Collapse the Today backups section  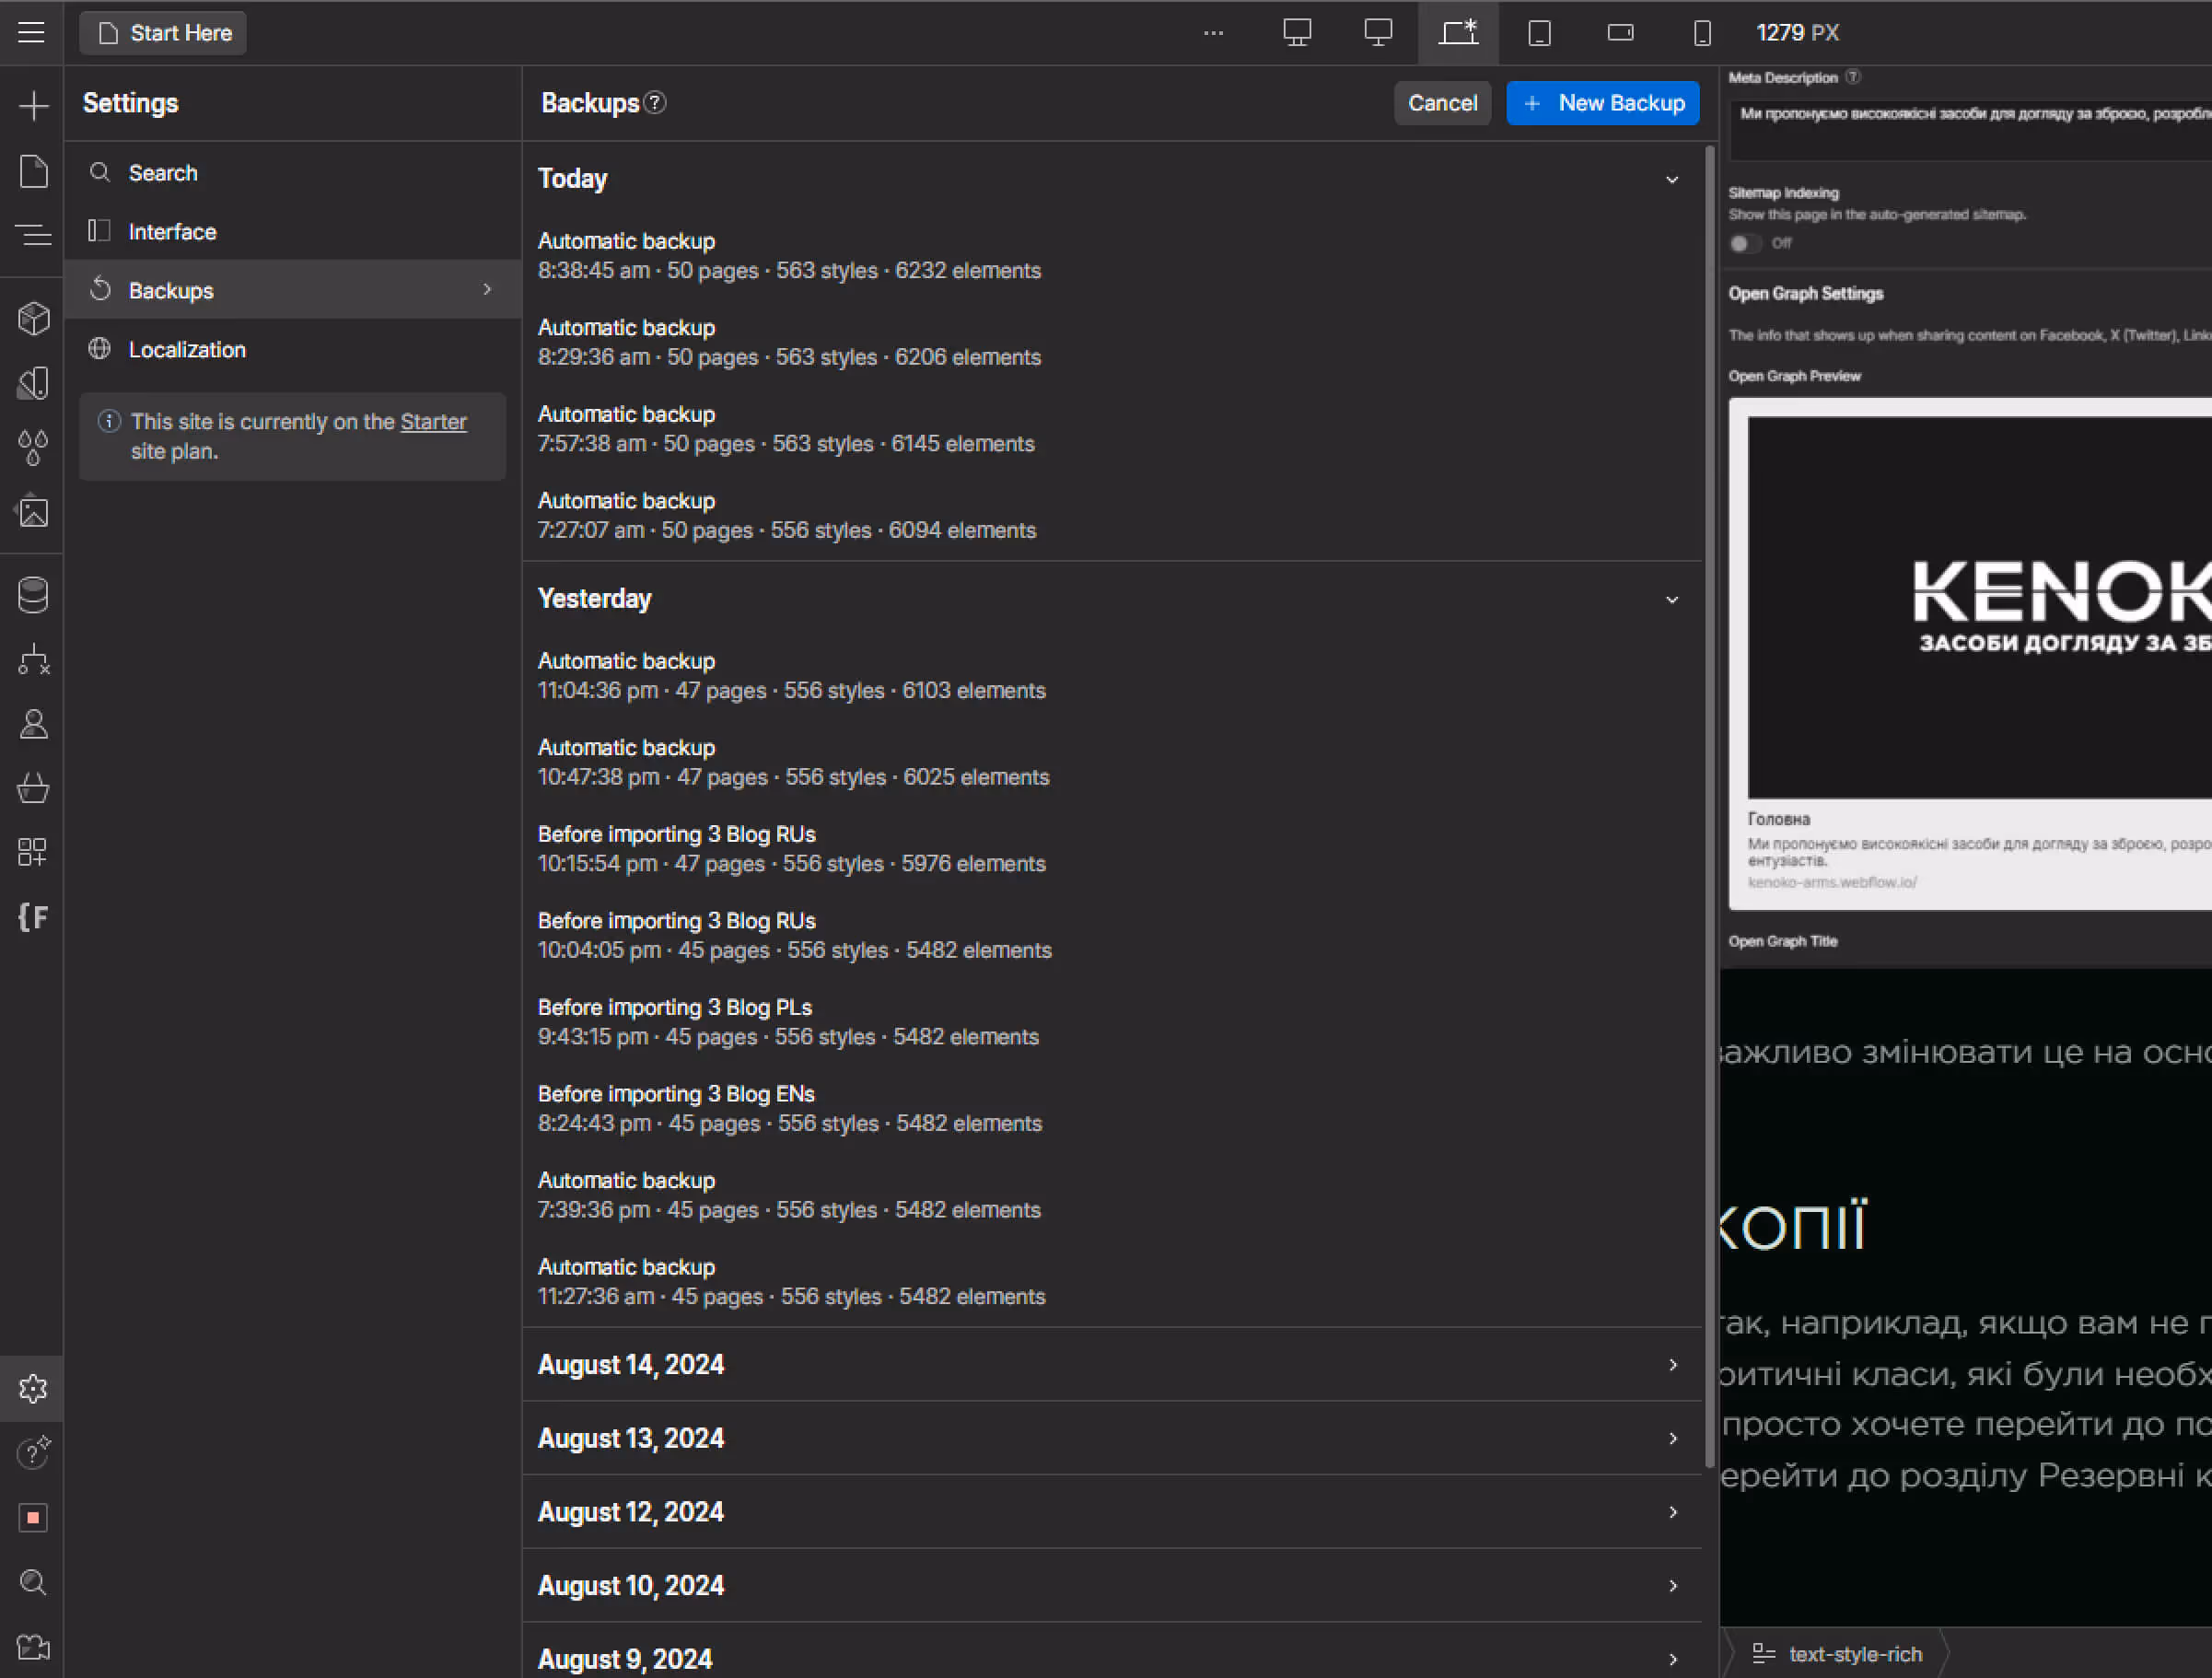1671,179
